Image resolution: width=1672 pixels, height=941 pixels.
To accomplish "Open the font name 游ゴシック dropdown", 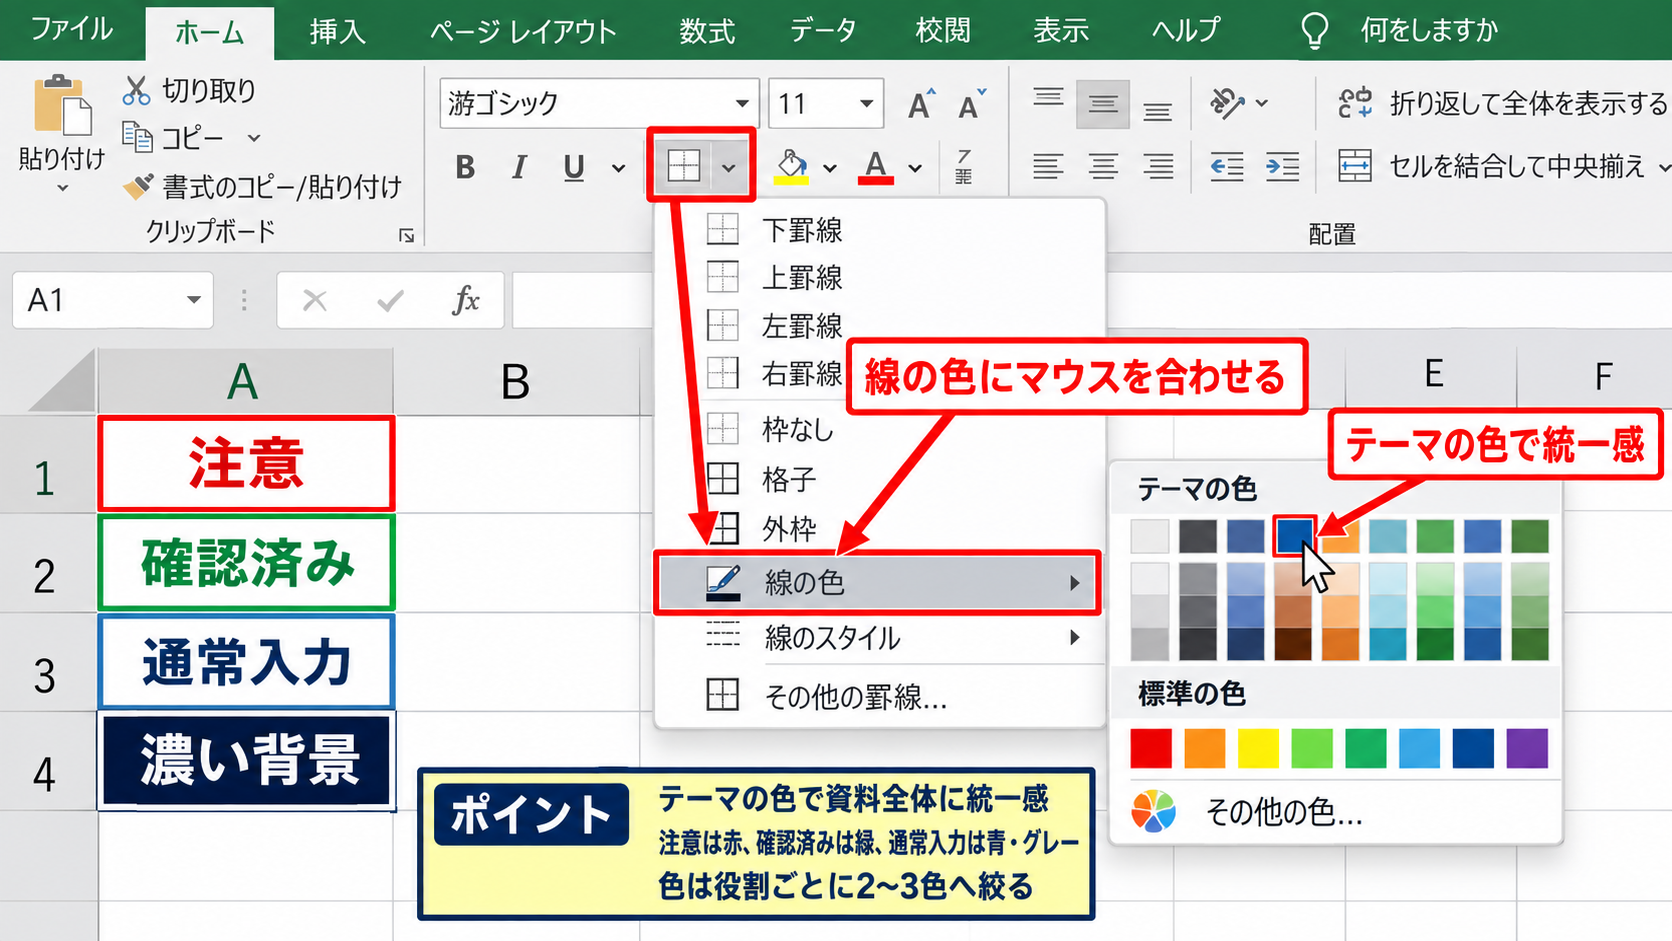I will (x=742, y=103).
